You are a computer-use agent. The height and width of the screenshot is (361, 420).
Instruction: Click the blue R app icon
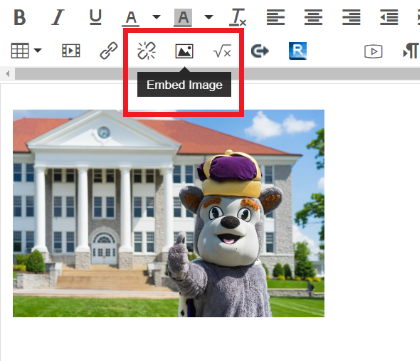click(x=298, y=51)
